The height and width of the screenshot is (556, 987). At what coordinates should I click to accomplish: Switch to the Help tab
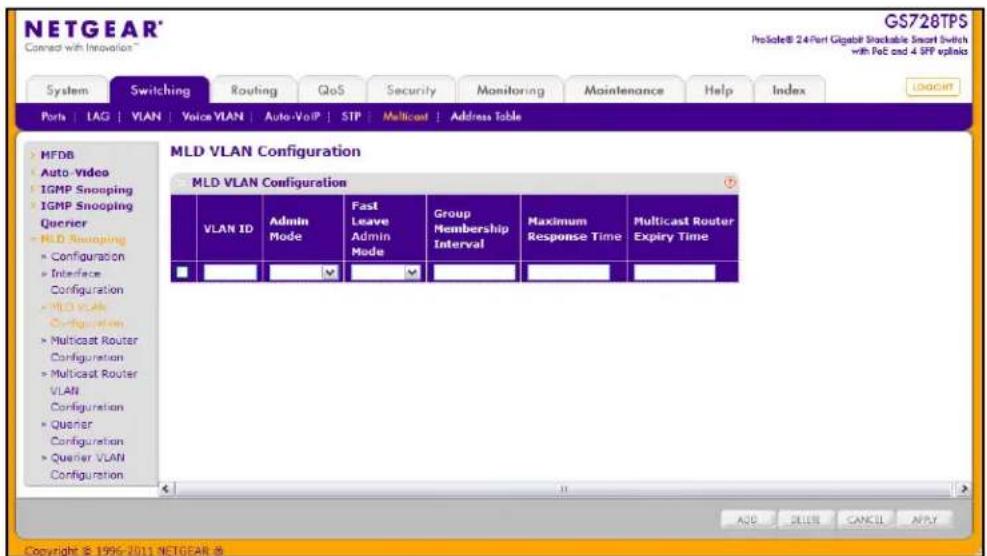718,90
